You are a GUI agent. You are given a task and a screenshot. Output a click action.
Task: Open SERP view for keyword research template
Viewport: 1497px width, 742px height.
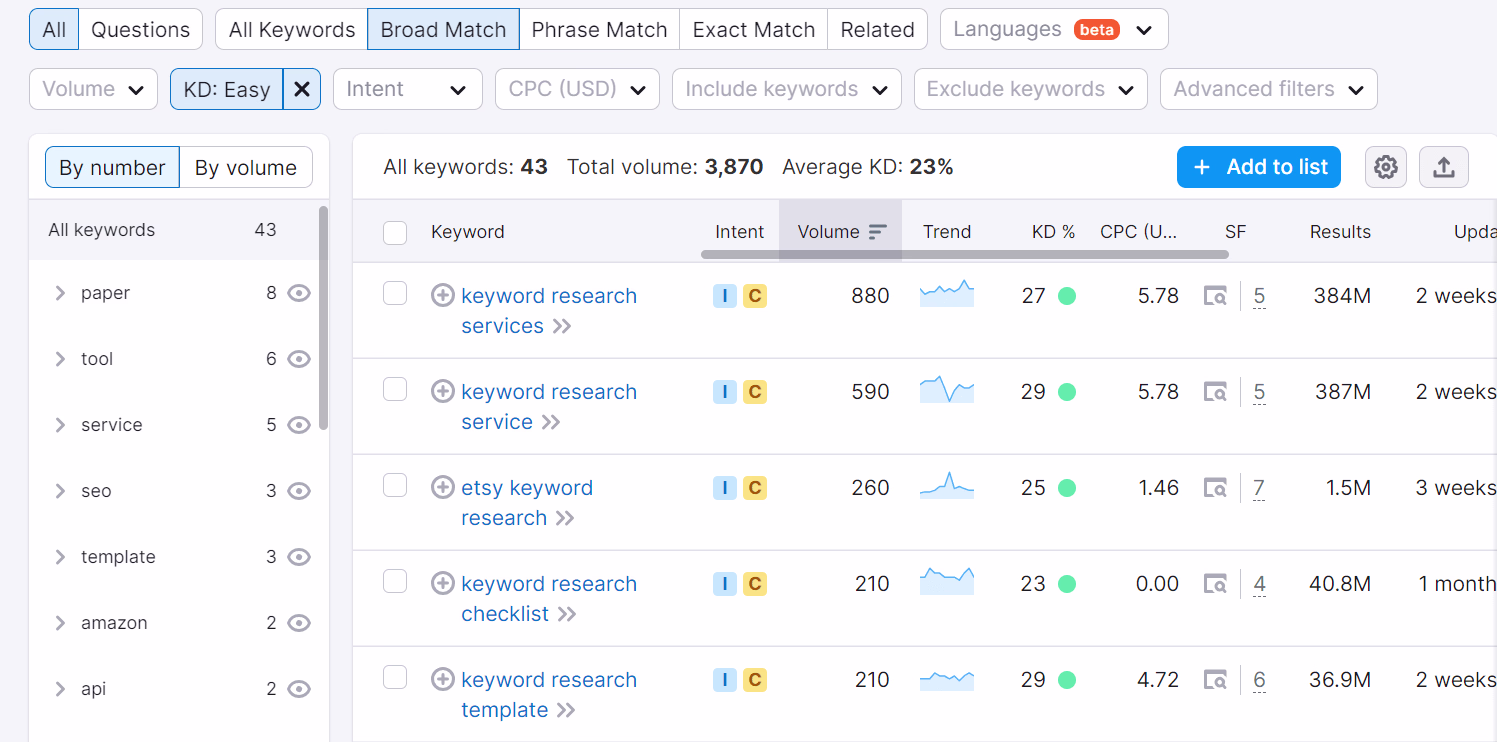(1215, 680)
